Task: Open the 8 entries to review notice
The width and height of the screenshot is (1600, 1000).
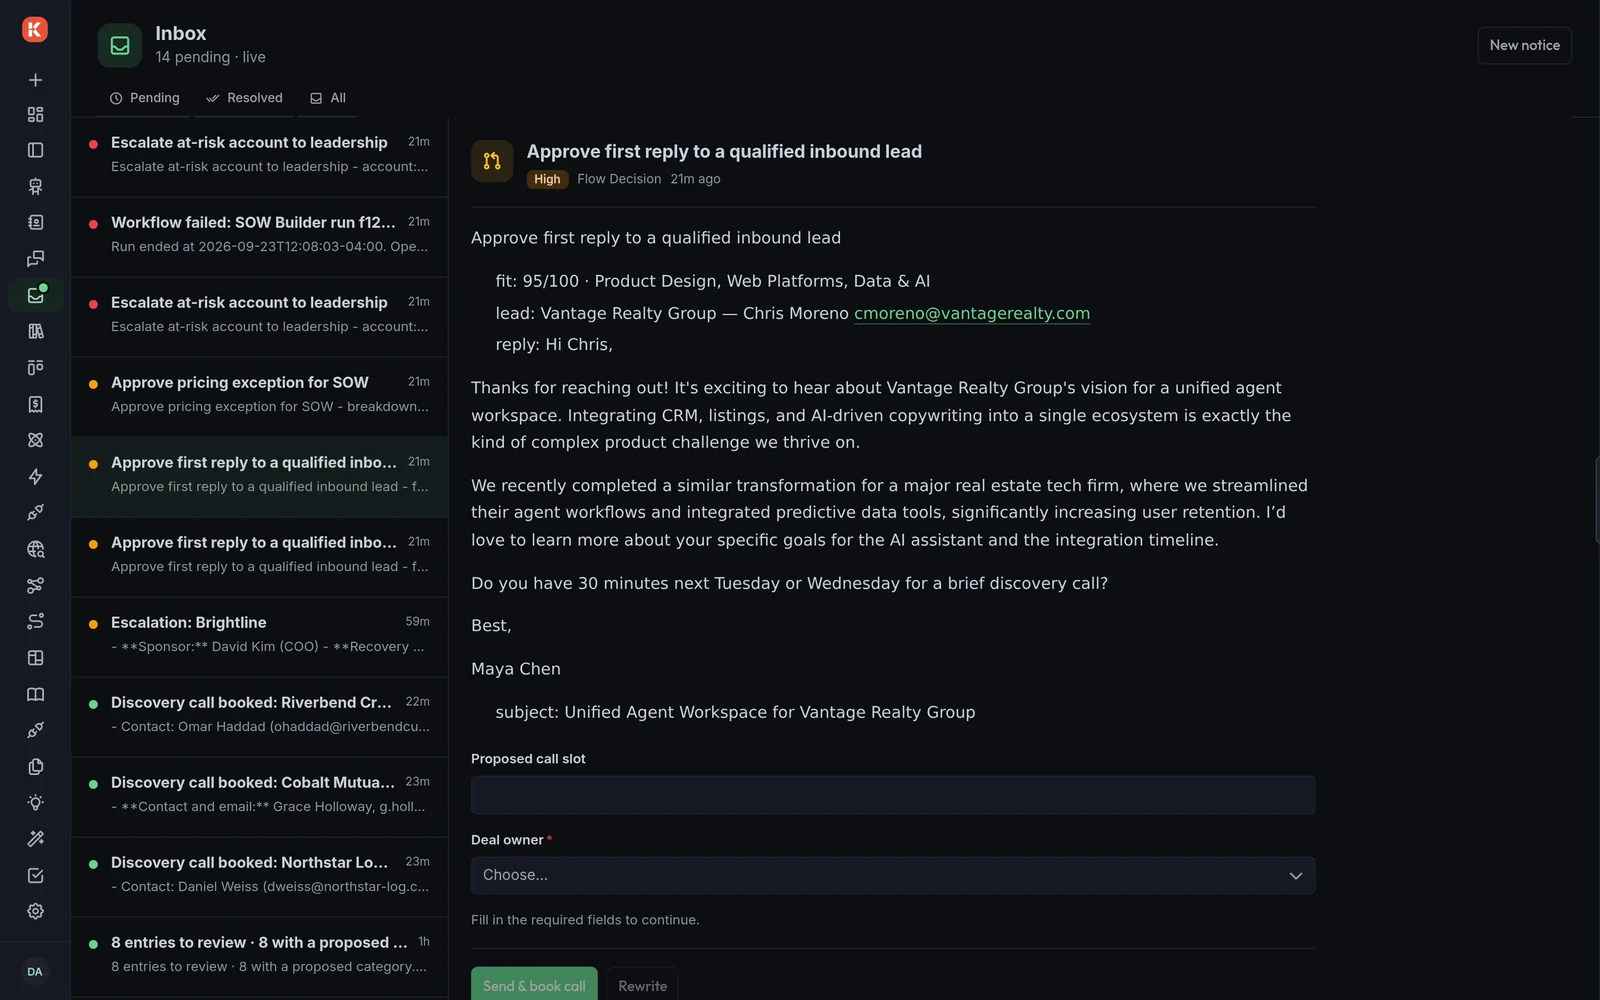Action: click(260, 957)
